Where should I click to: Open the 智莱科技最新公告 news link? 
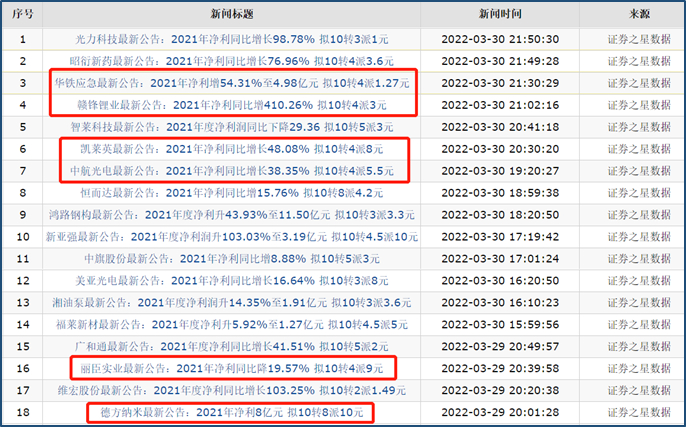coord(232,127)
